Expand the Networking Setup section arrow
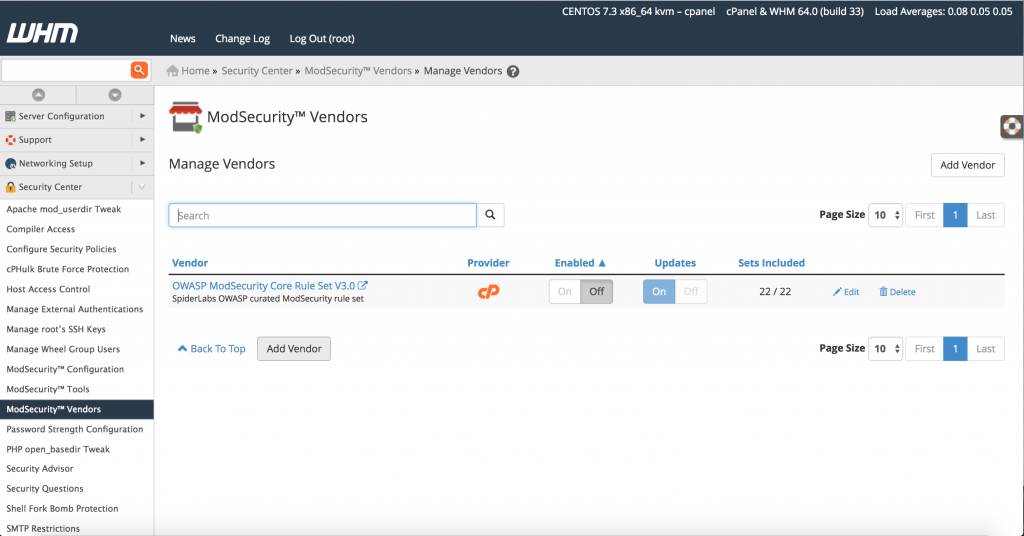Viewport: 1024px width, 536px height. [142, 163]
